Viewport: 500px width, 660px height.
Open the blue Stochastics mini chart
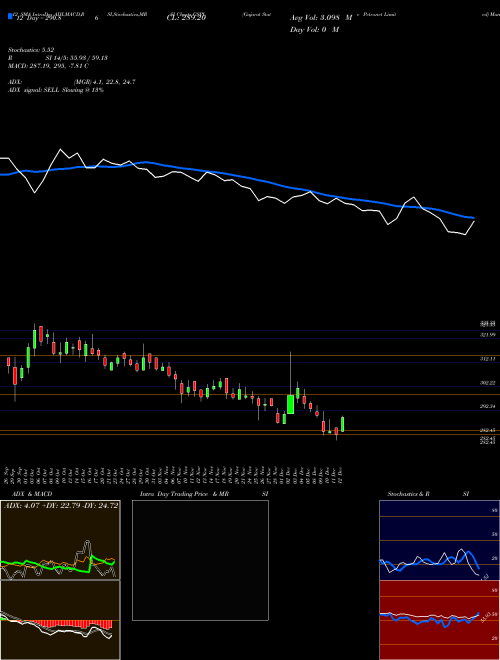point(439,540)
